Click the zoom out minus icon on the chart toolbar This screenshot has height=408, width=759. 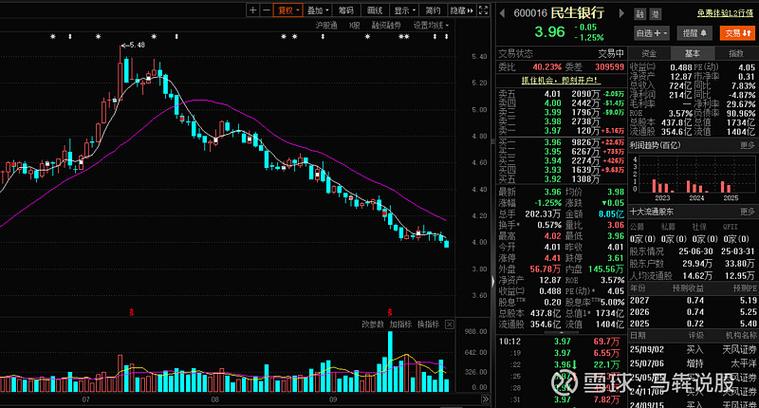pyautogui.click(x=266, y=10)
